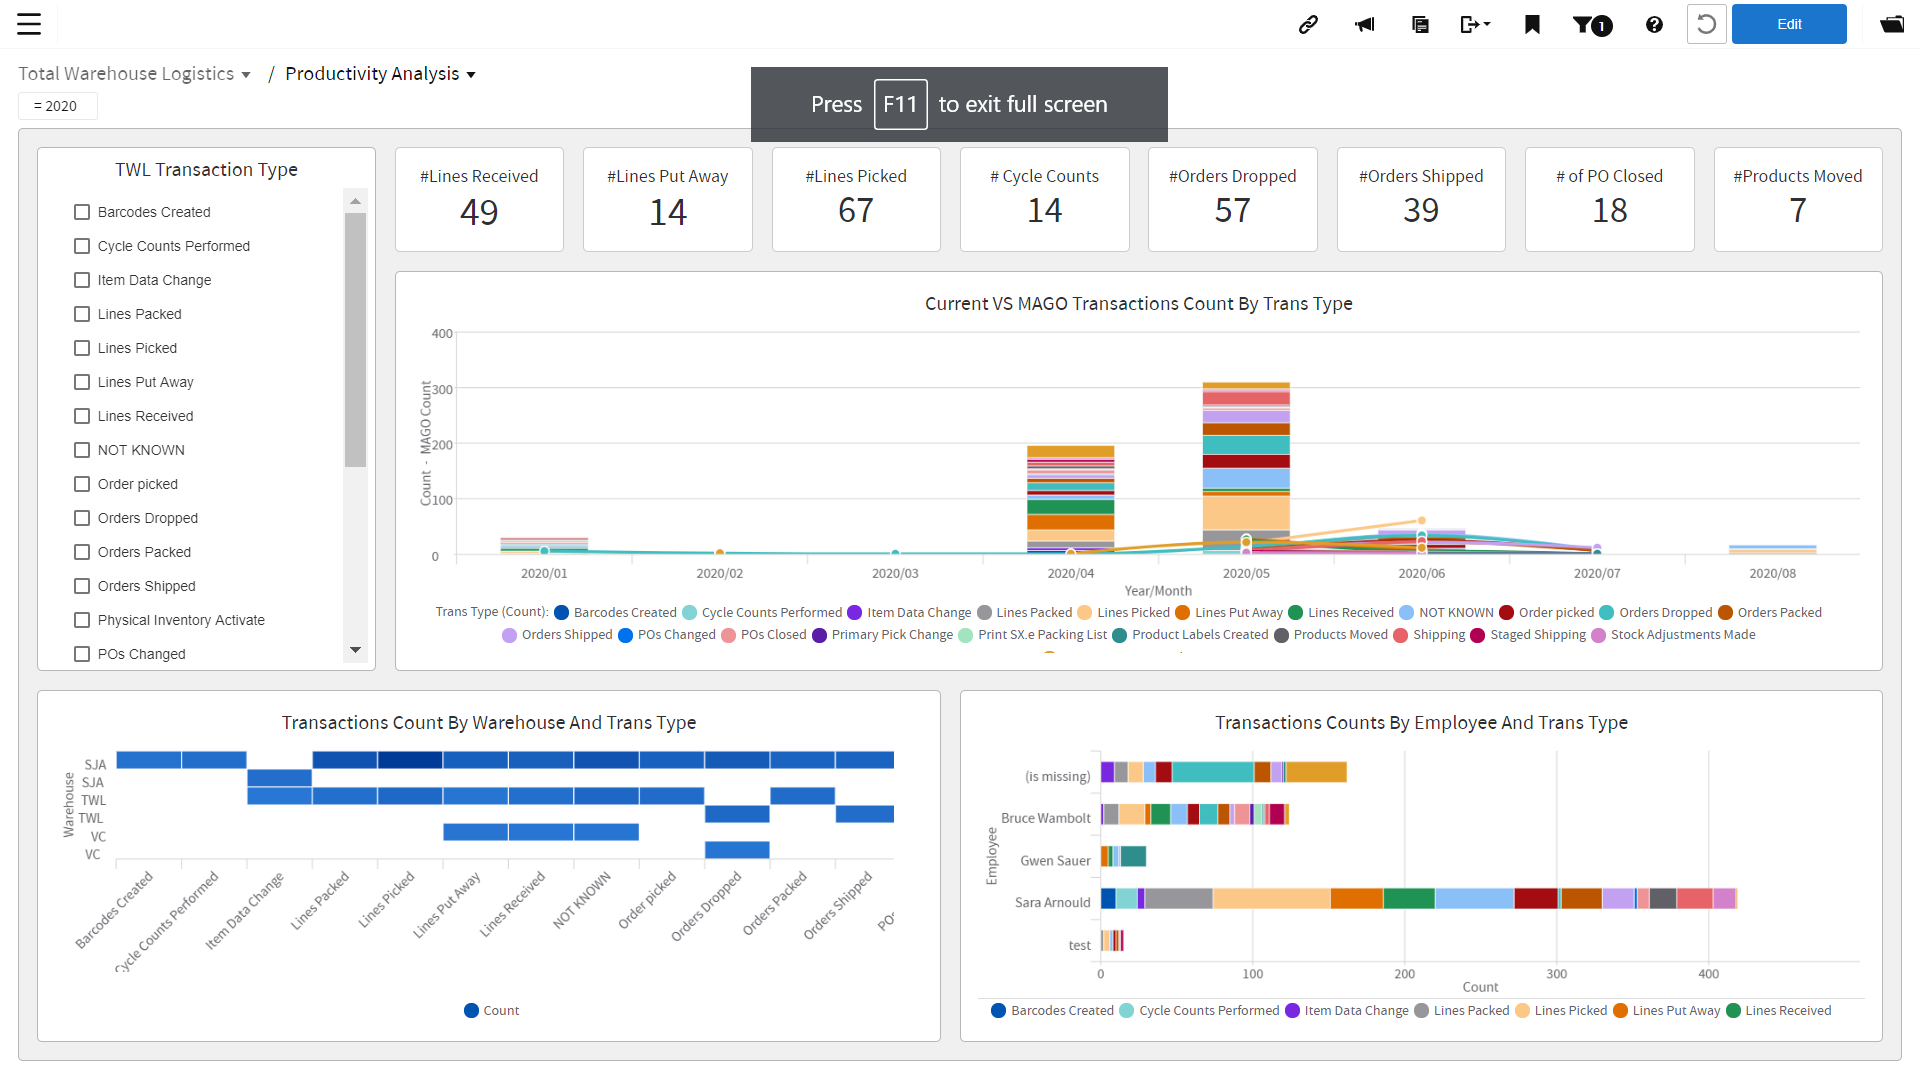Check the Orders Shipped checkbox
Viewport: 1920px width, 1080px height.
click(82, 586)
